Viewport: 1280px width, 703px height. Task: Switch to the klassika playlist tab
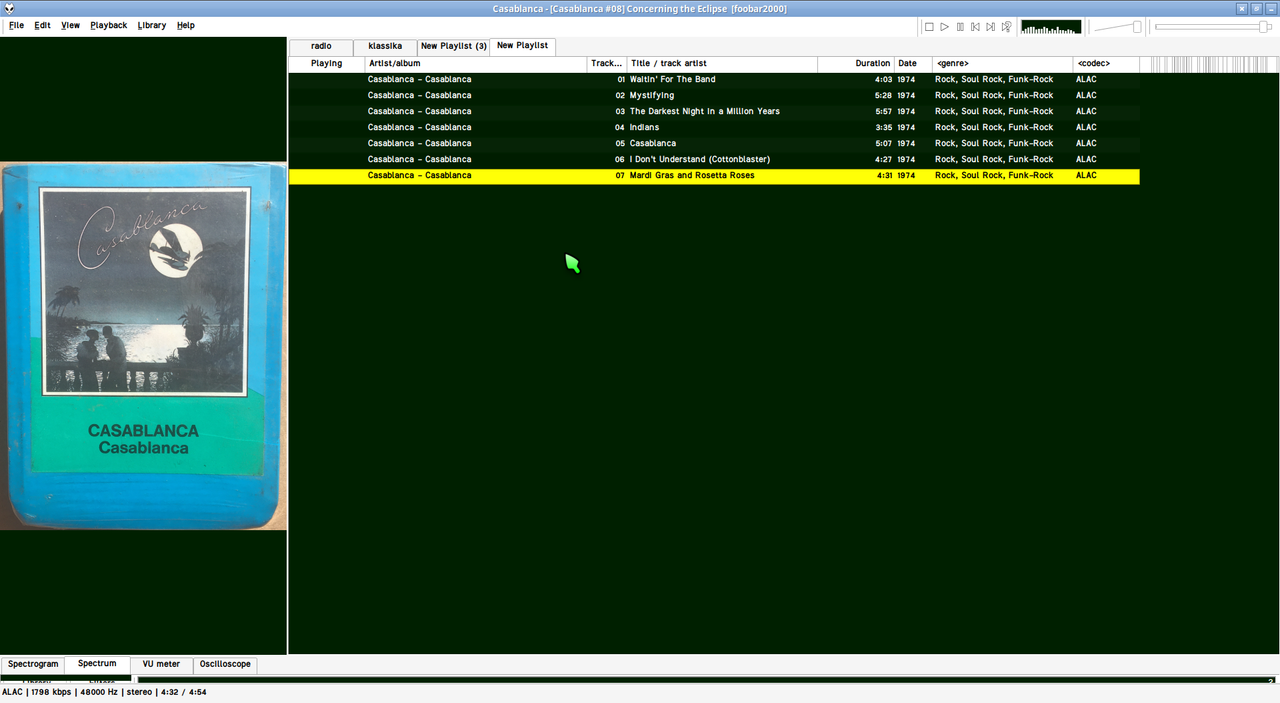(385, 46)
